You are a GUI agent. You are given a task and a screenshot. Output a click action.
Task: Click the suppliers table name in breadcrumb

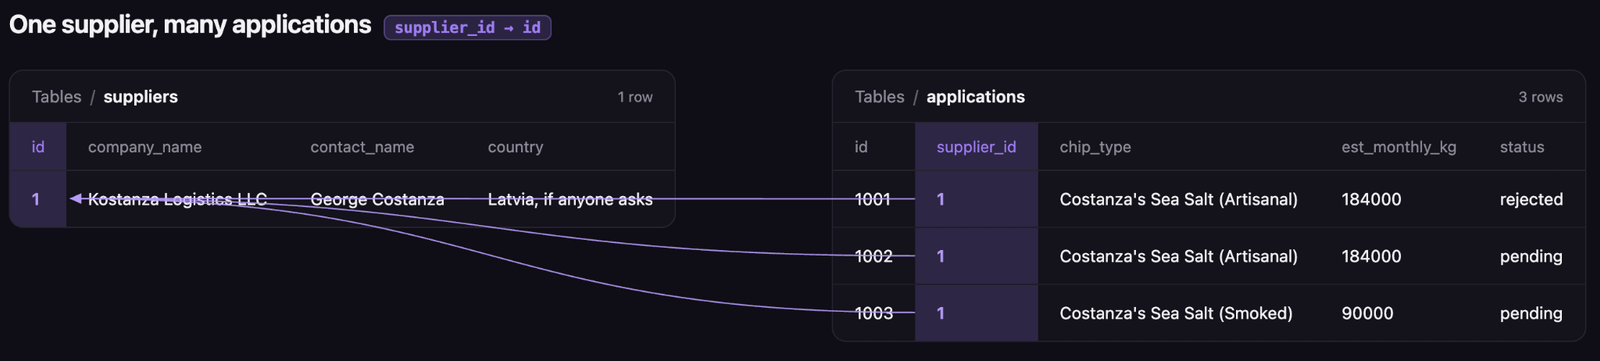(141, 97)
